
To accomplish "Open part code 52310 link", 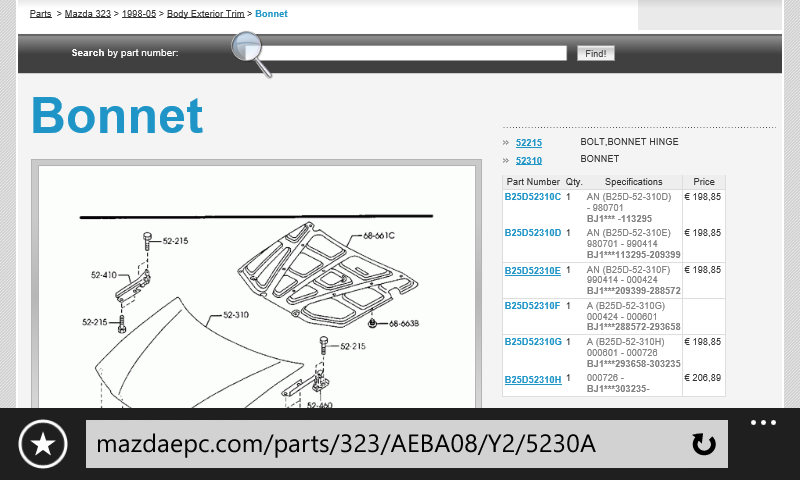I will (529, 161).
